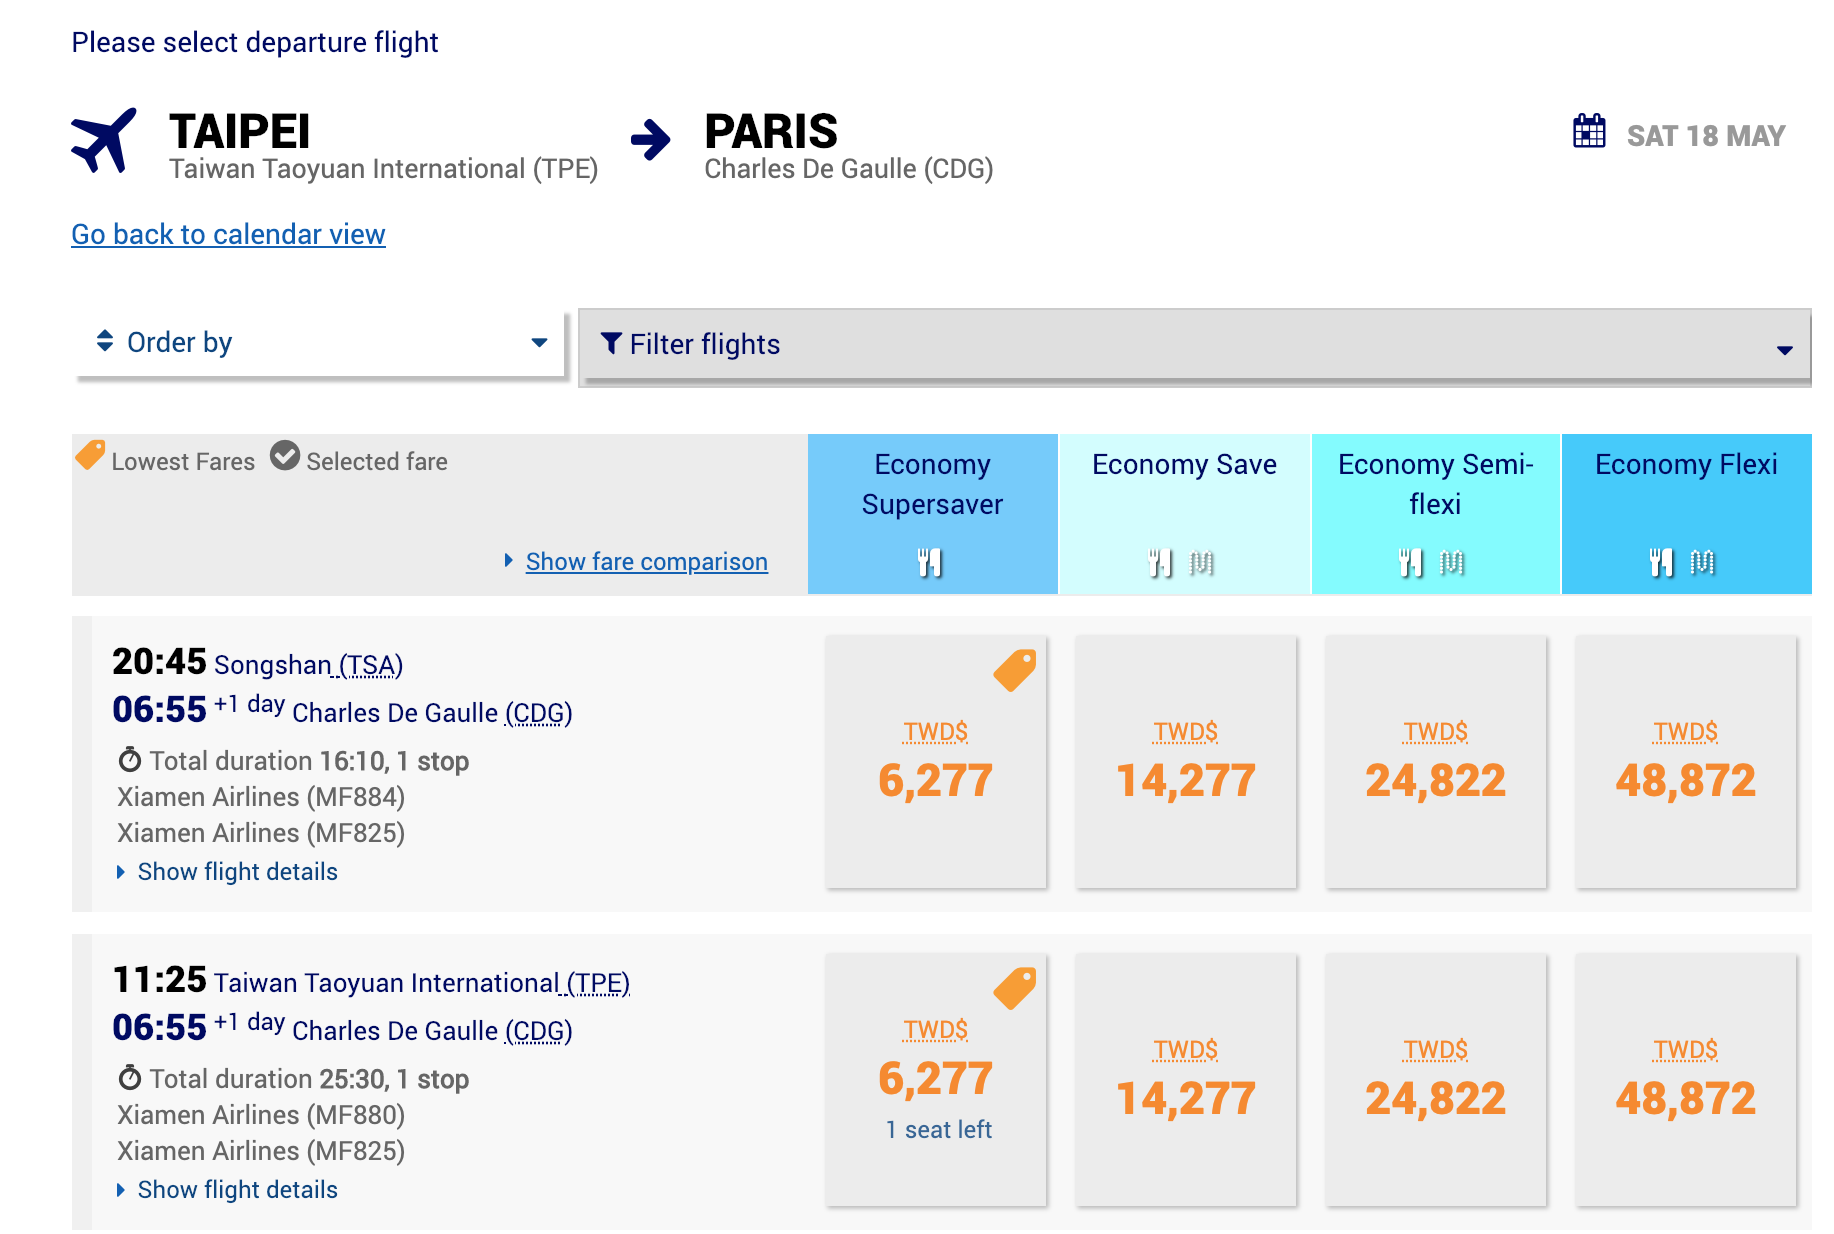Viewport: 1834px width, 1234px height.
Task: Open the Order by dropdown
Action: [321, 343]
